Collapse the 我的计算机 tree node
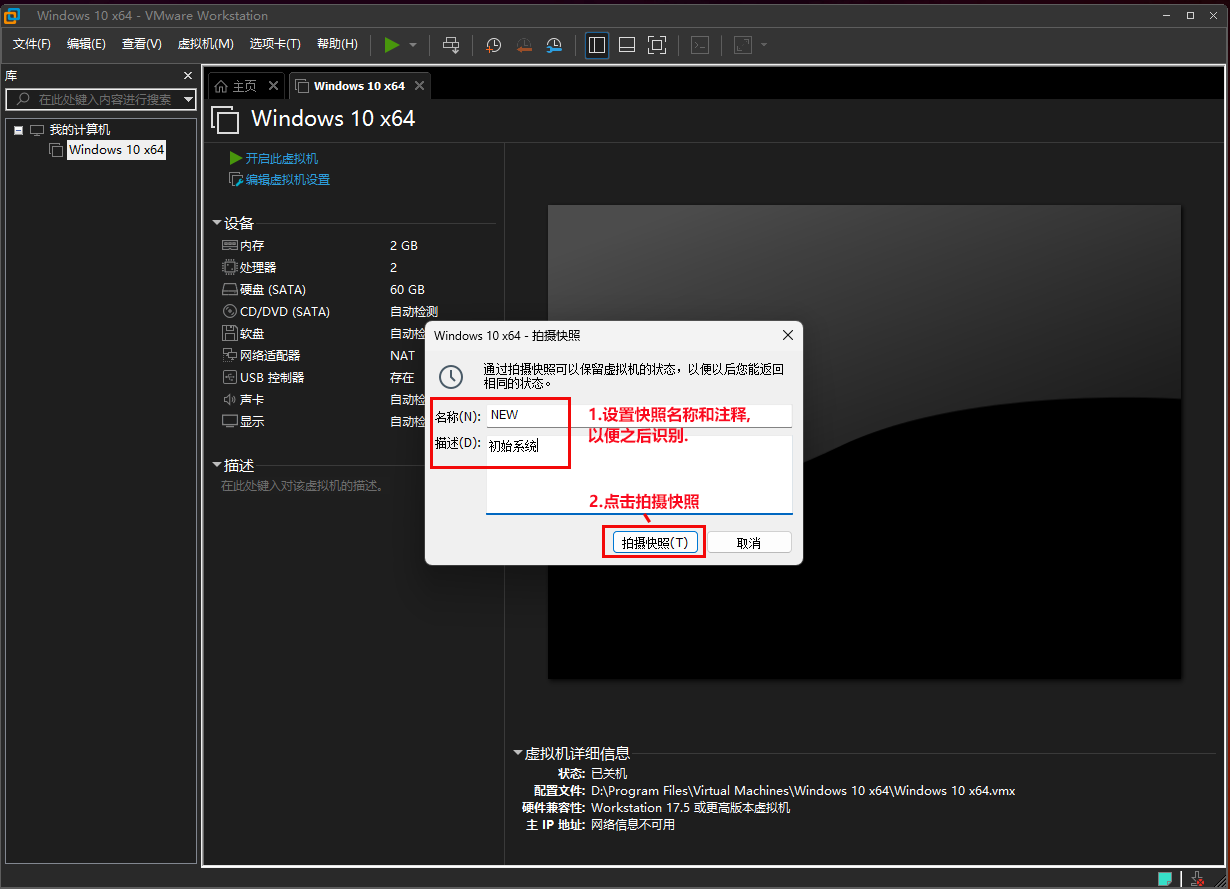 point(18,130)
